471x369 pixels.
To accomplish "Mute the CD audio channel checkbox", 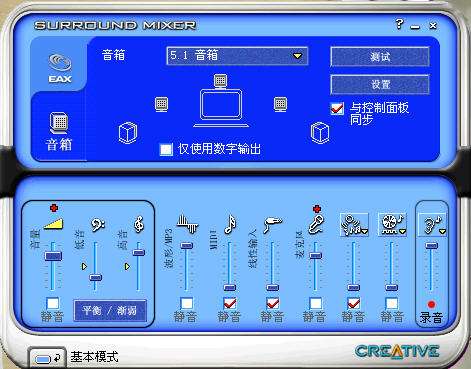I will (x=392, y=304).
